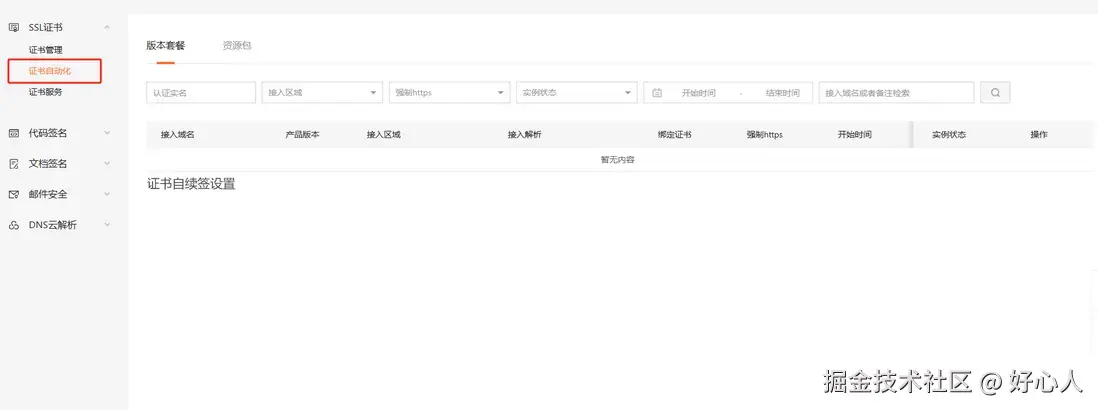This screenshot has height=410, width=1098.
Task: Click the 开始时间 column header
Action: [854, 134]
